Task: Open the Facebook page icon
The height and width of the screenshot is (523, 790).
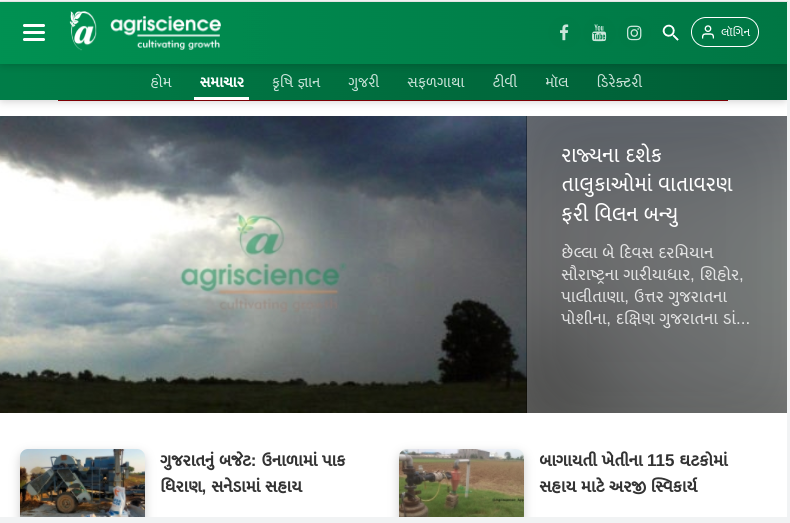Action: [x=564, y=32]
